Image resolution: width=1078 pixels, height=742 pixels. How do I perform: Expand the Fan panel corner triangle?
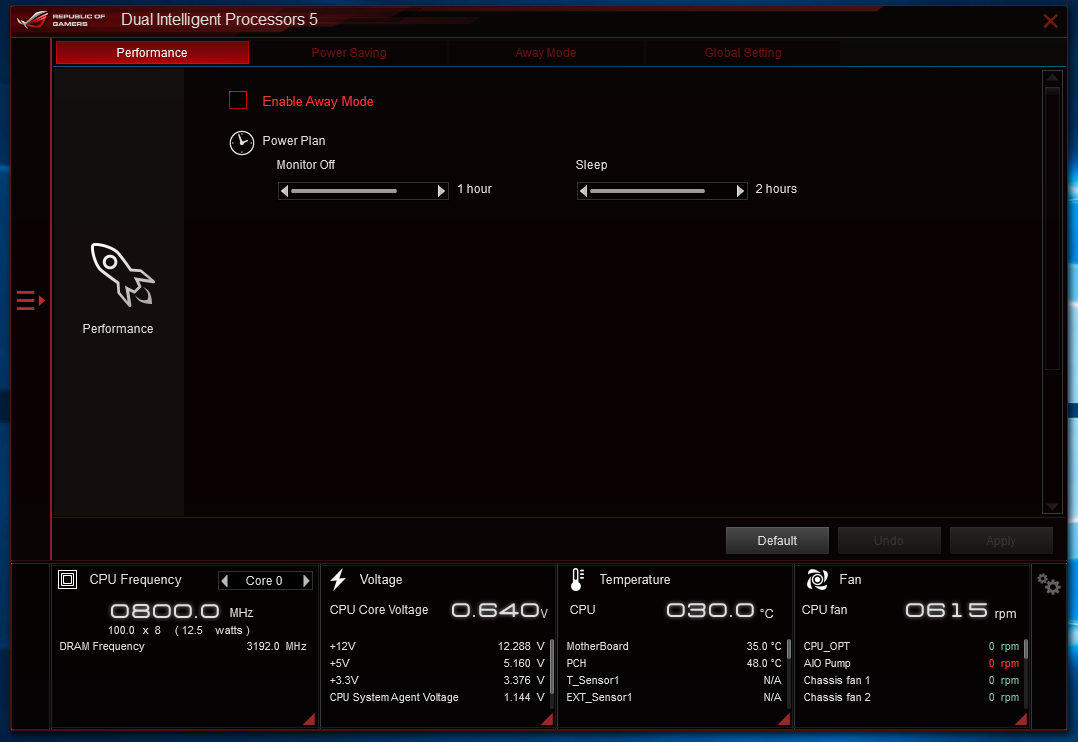pos(1022,719)
